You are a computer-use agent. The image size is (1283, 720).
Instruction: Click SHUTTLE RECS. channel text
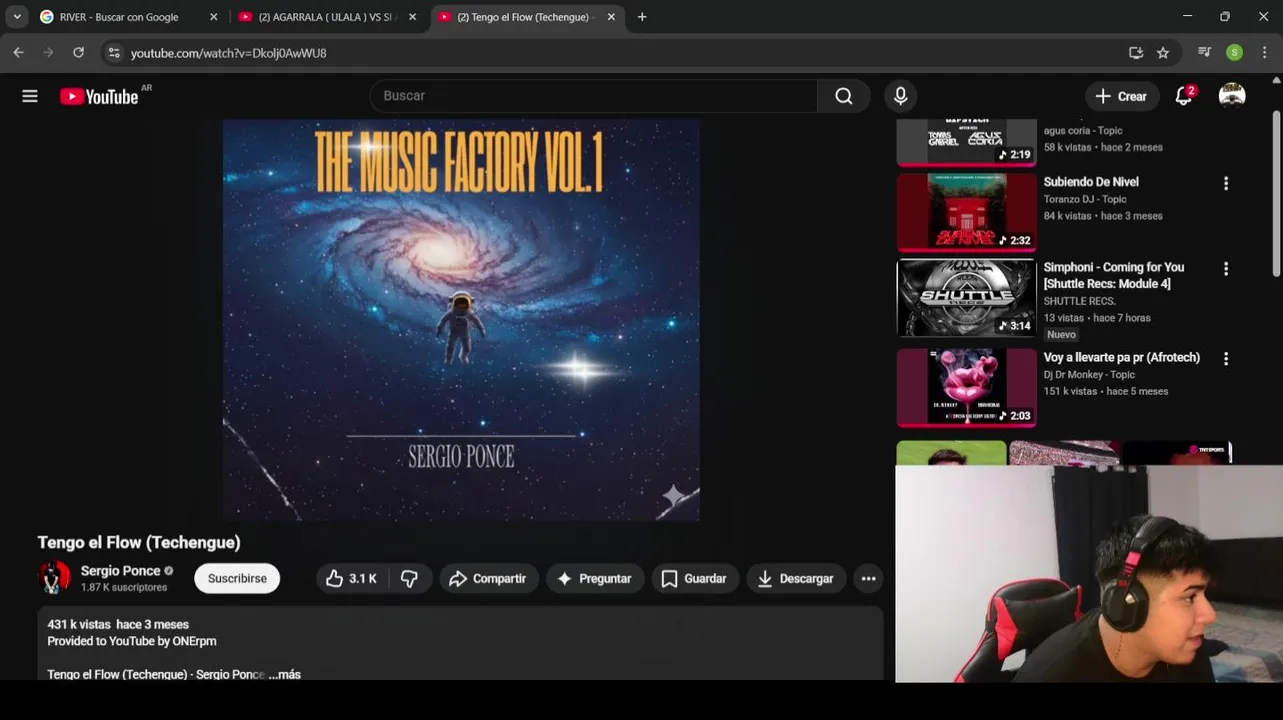[x=1080, y=301]
